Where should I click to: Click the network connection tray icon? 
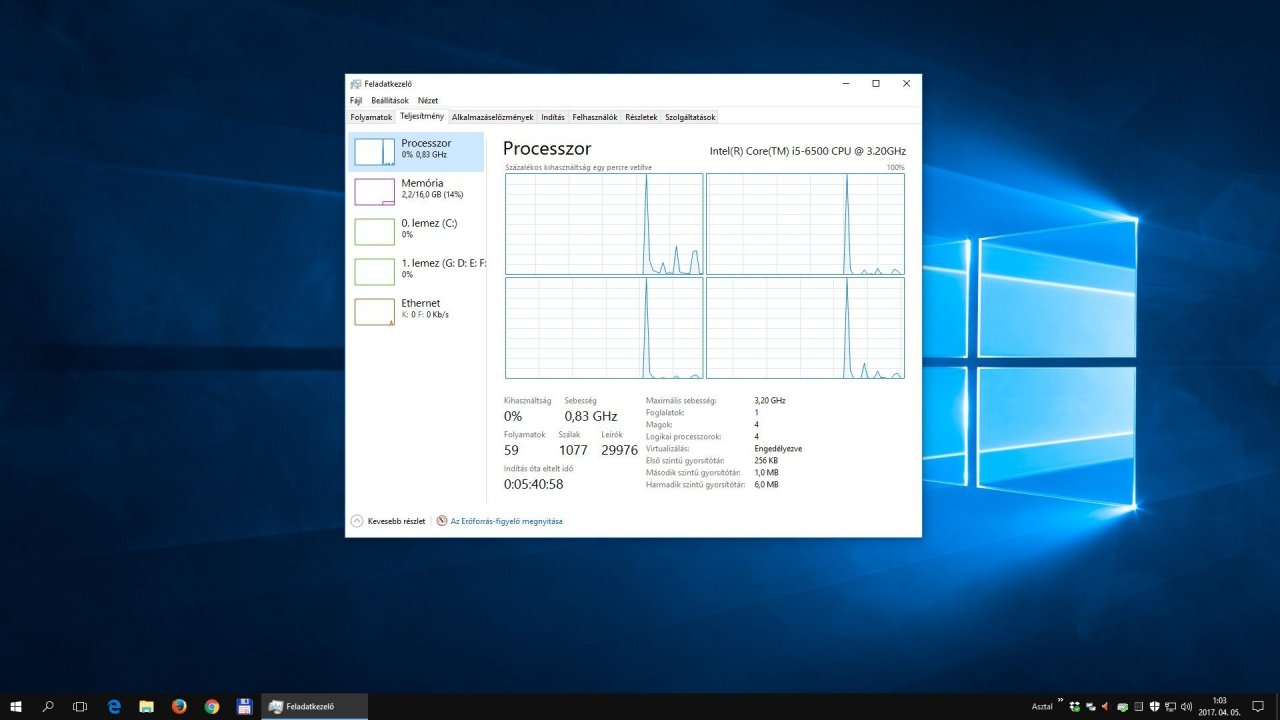[1170, 706]
